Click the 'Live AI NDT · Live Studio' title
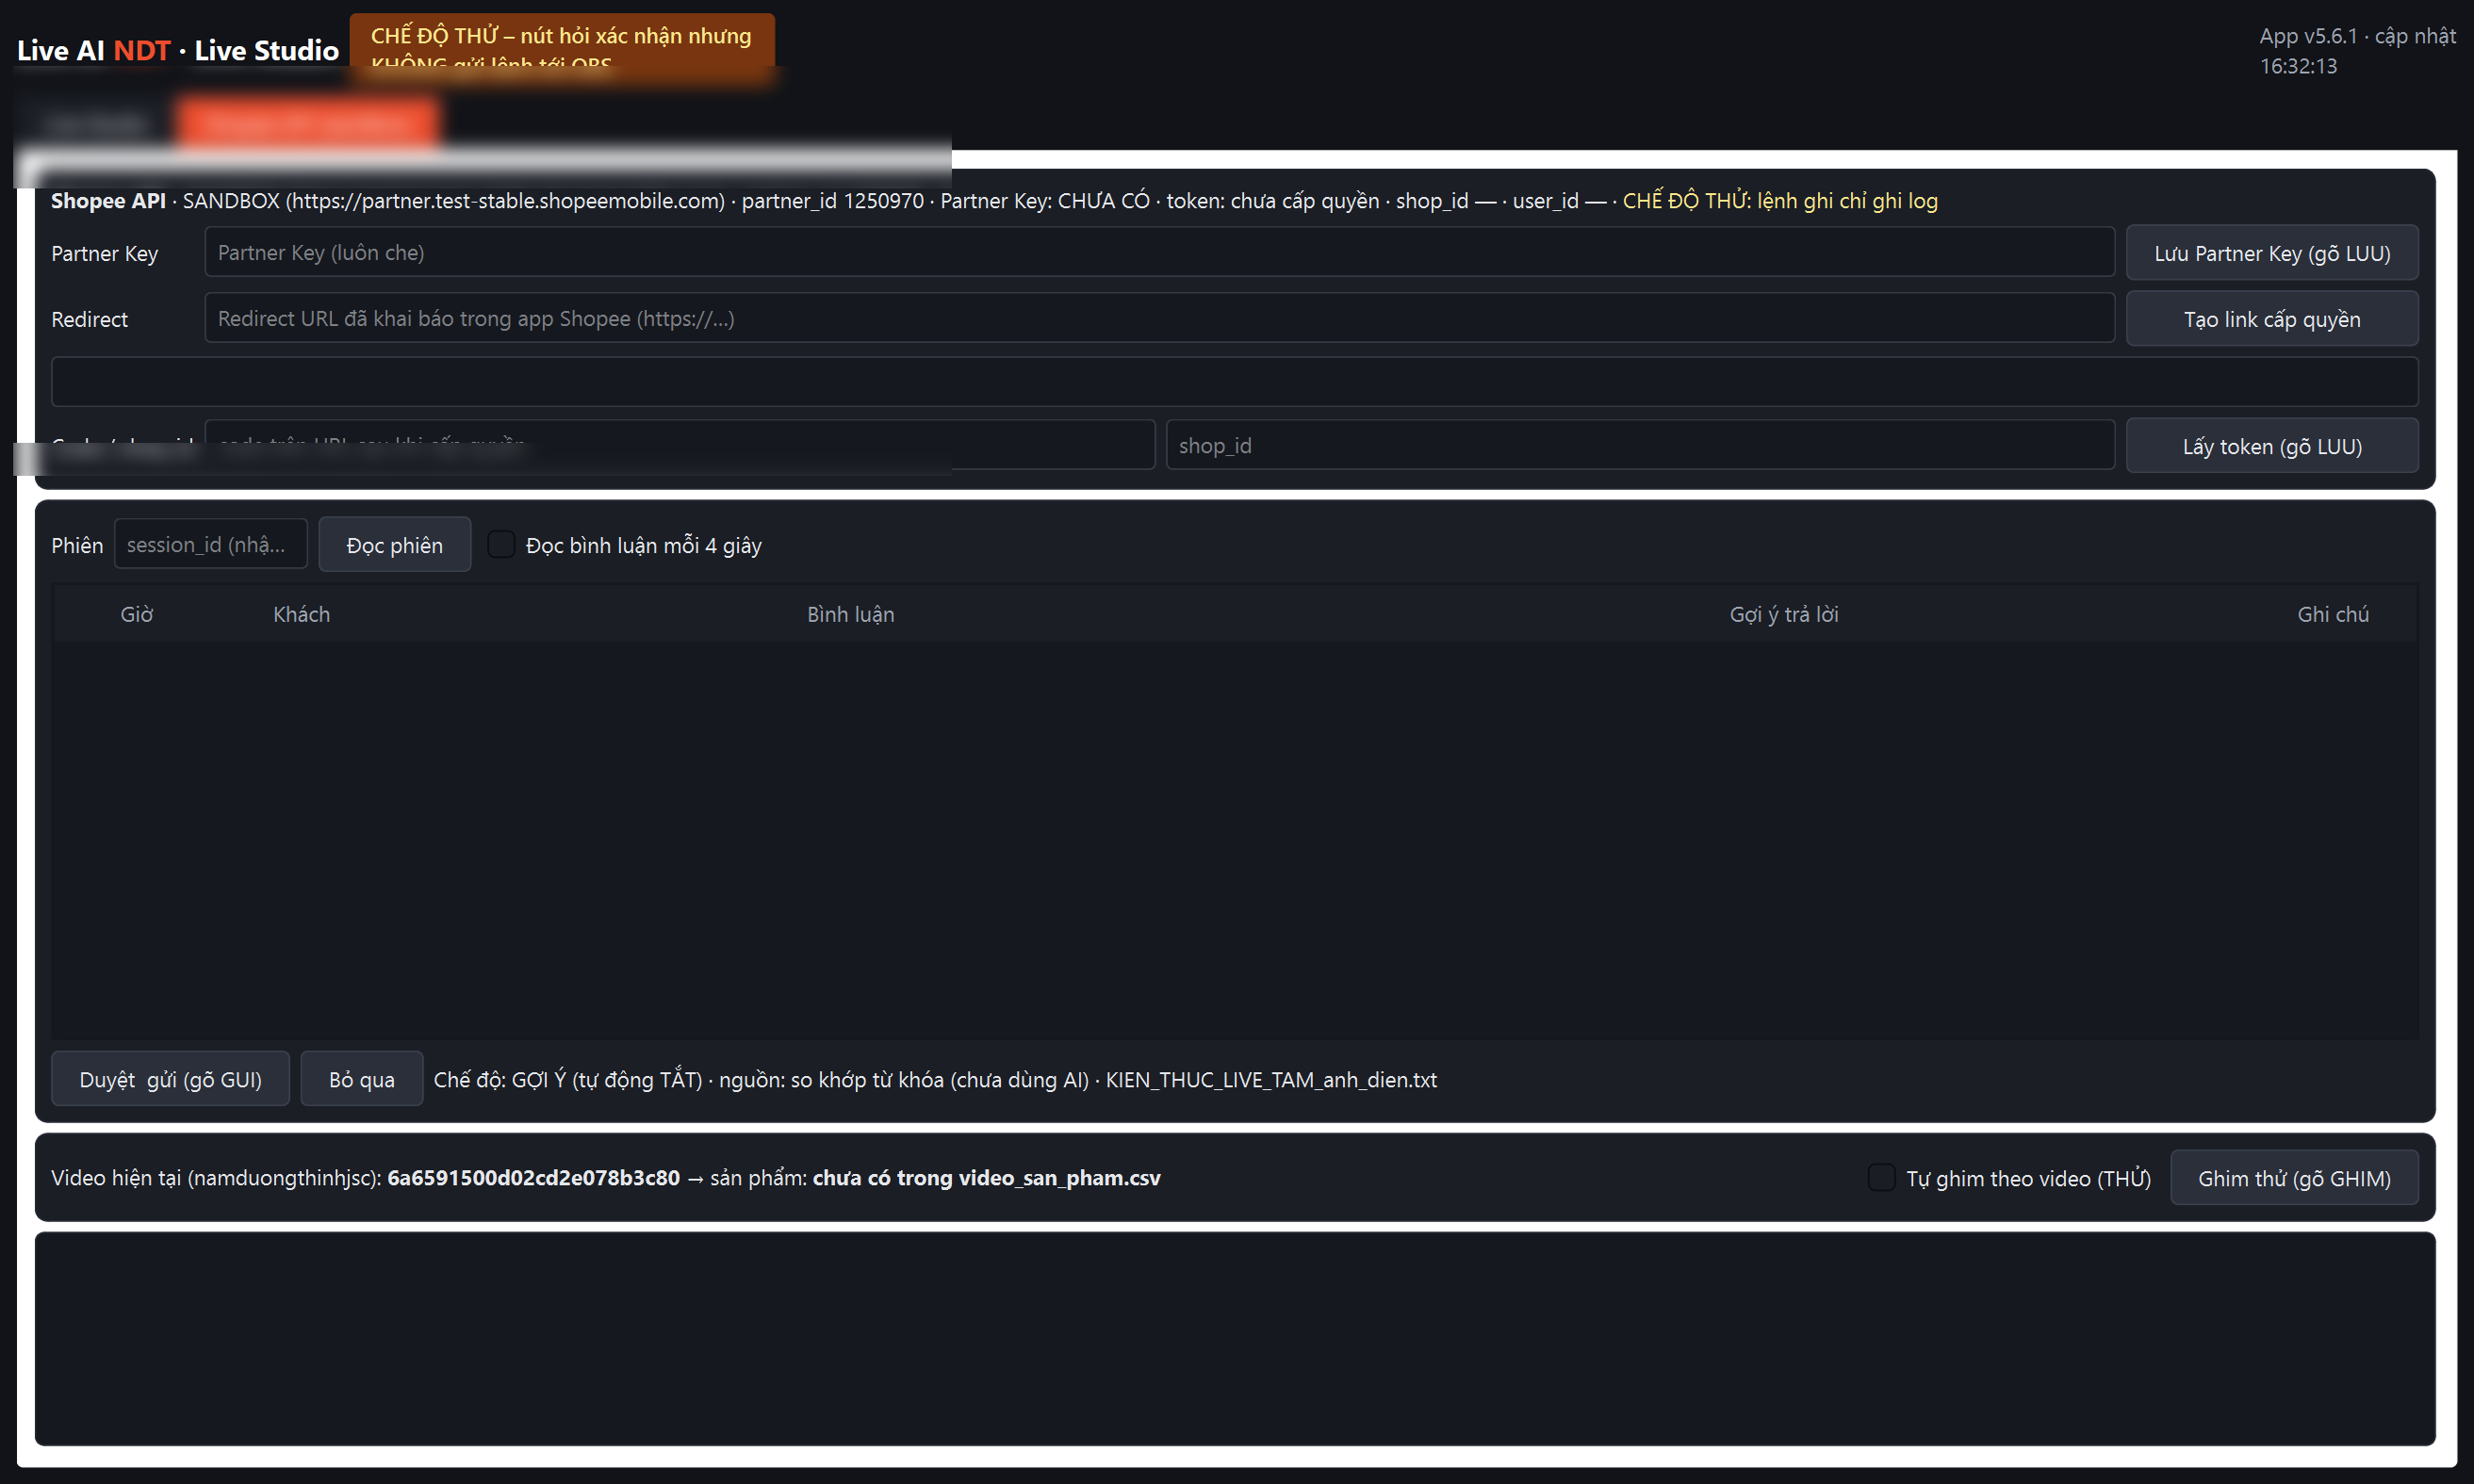 point(178,51)
